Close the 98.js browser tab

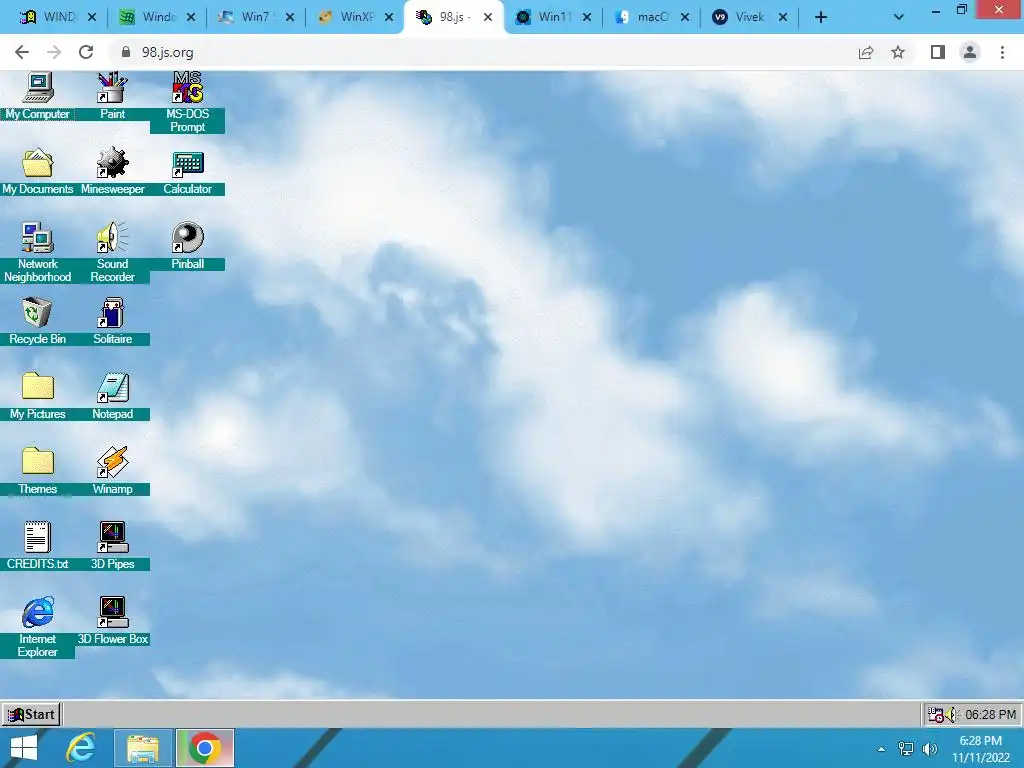tap(488, 17)
